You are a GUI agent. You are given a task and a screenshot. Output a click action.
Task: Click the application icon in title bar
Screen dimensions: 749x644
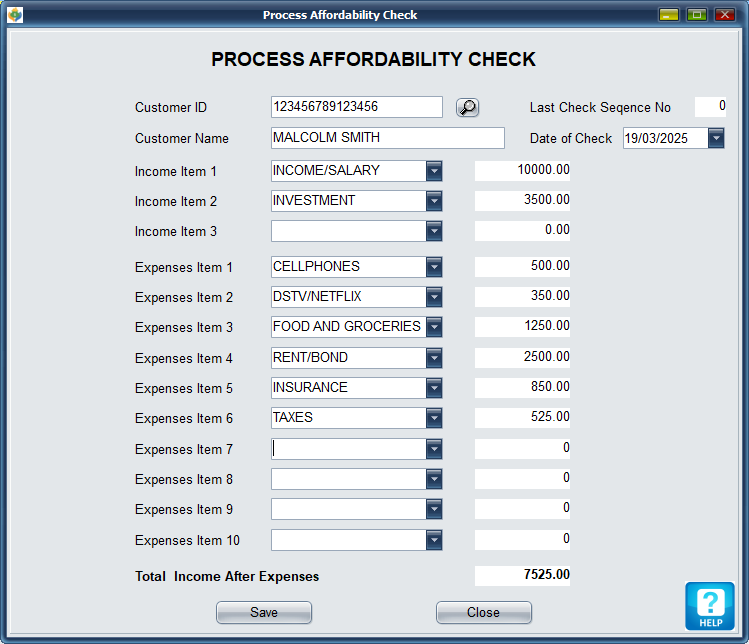[x=14, y=15]
